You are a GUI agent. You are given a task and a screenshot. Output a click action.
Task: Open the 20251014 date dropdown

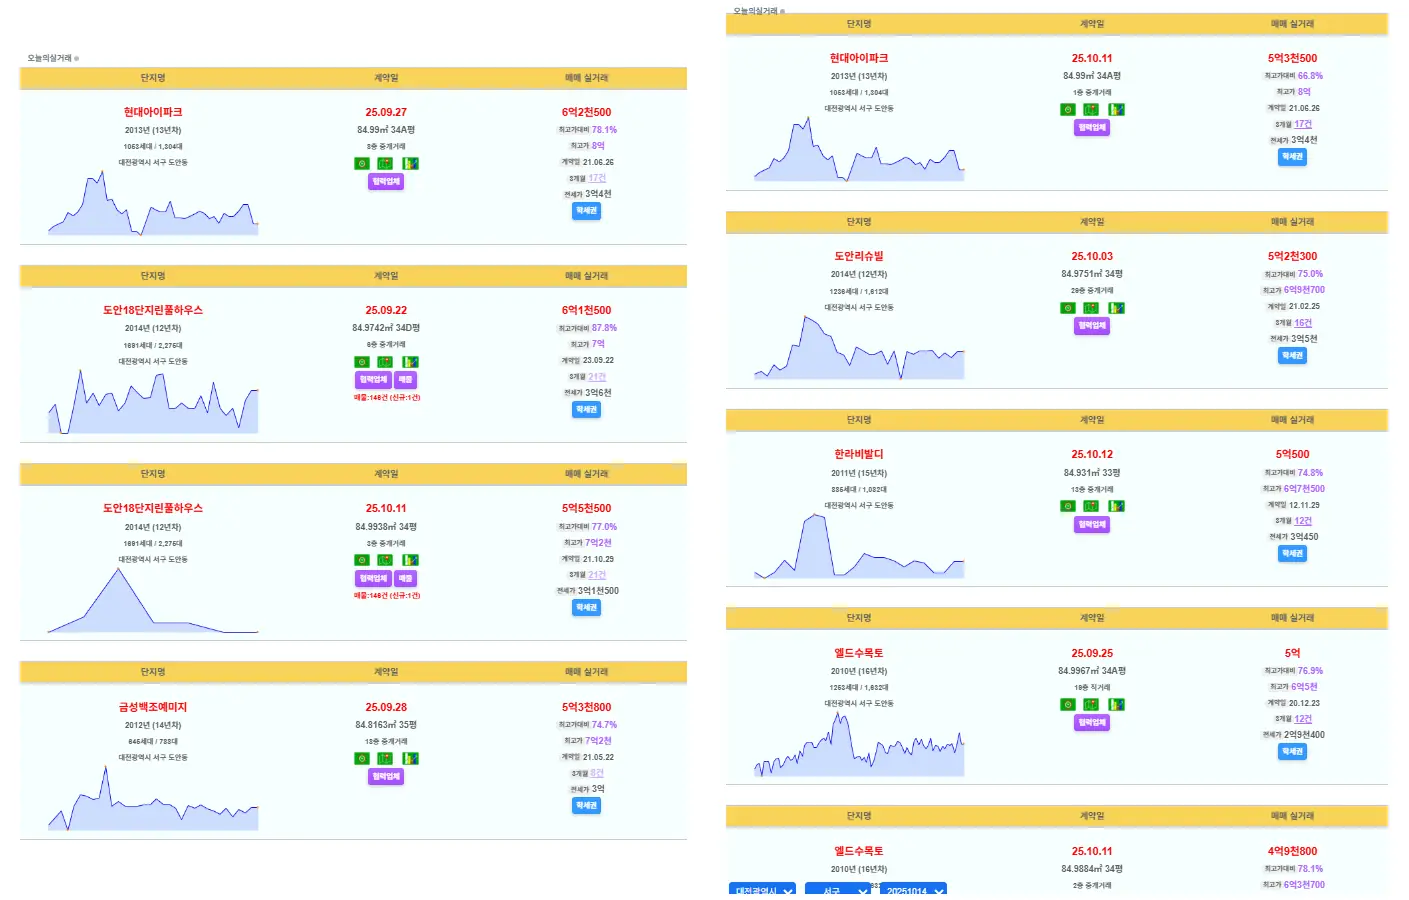point(913,890)
